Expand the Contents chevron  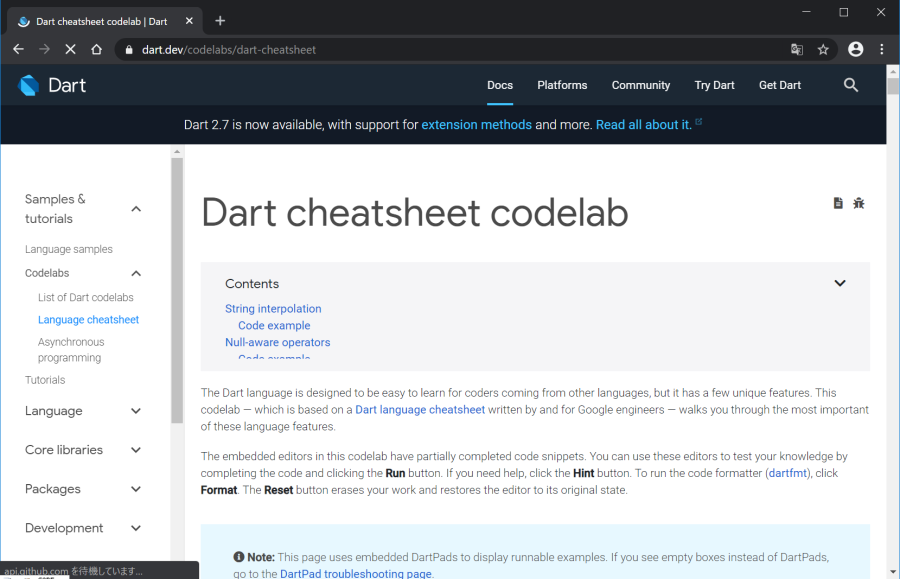840,283
